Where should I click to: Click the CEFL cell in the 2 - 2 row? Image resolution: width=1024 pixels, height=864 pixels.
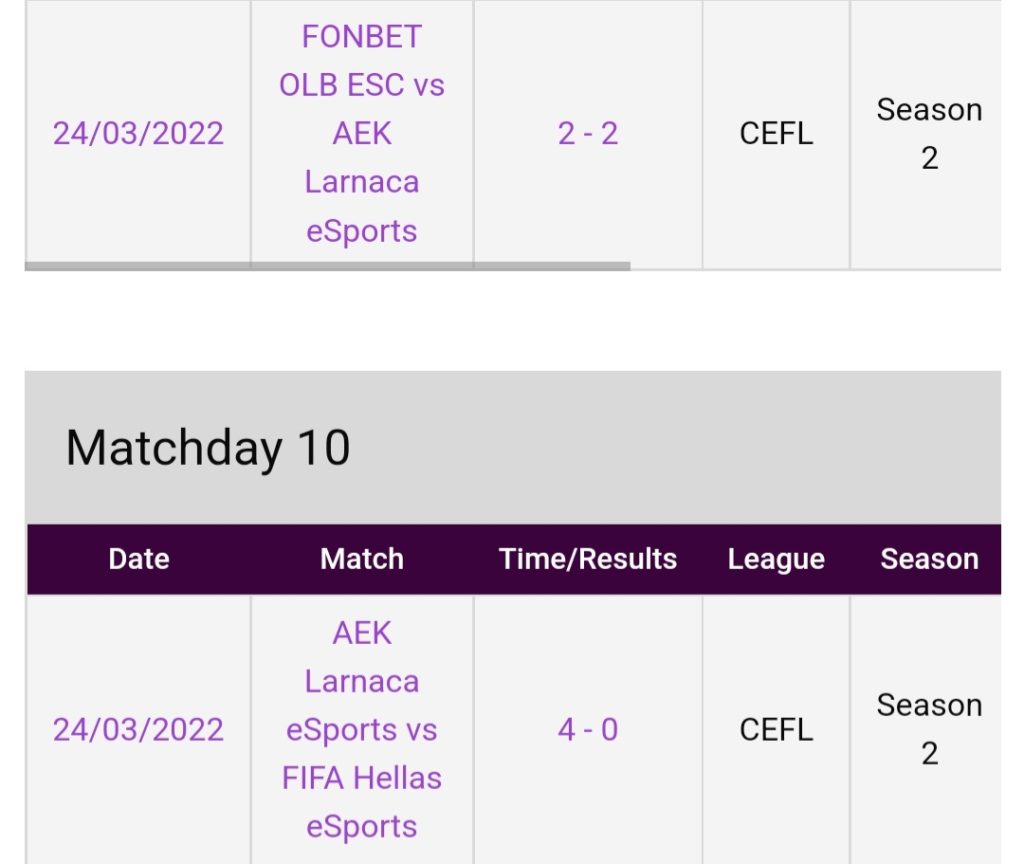click(x=776, y=133)
